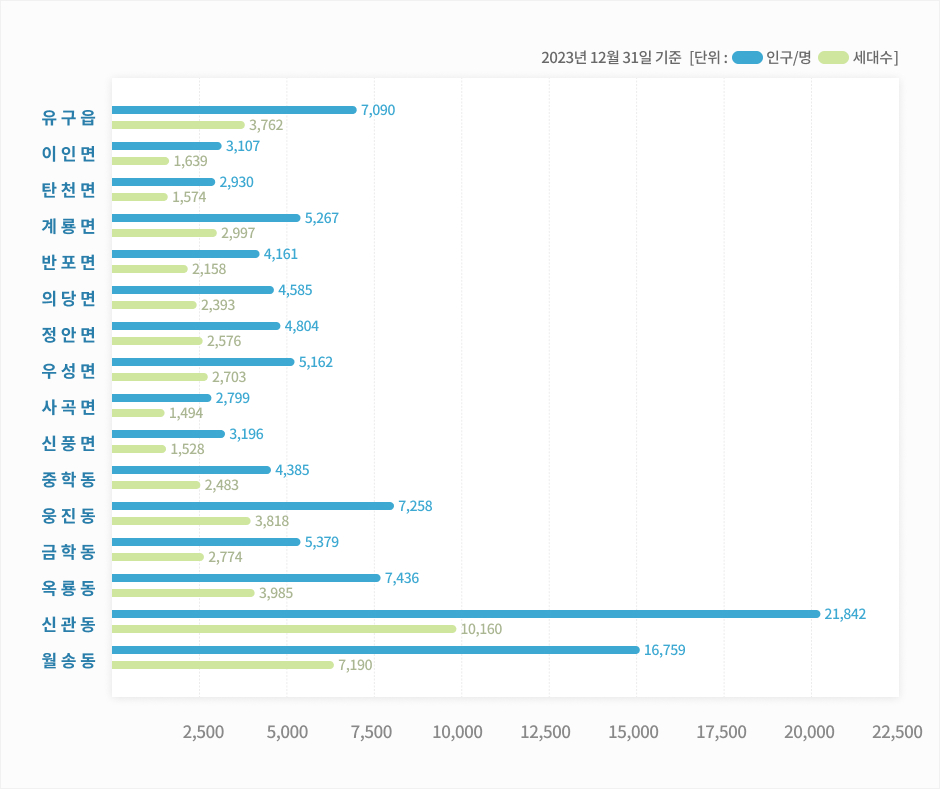This screenshot has height=789, width=940.
Task: Click the 10,160 household value label
Action: point(481,629)
